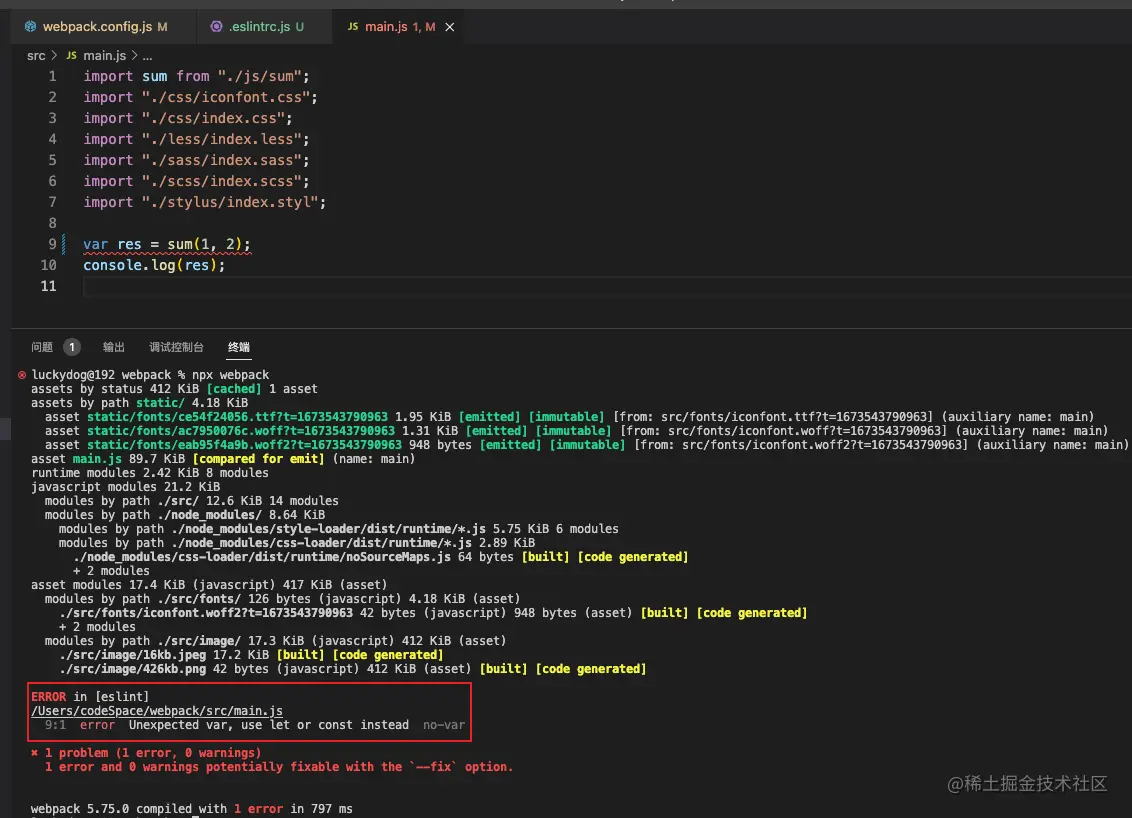Switch to the .eslintrc.js tab

coord(258,27)
